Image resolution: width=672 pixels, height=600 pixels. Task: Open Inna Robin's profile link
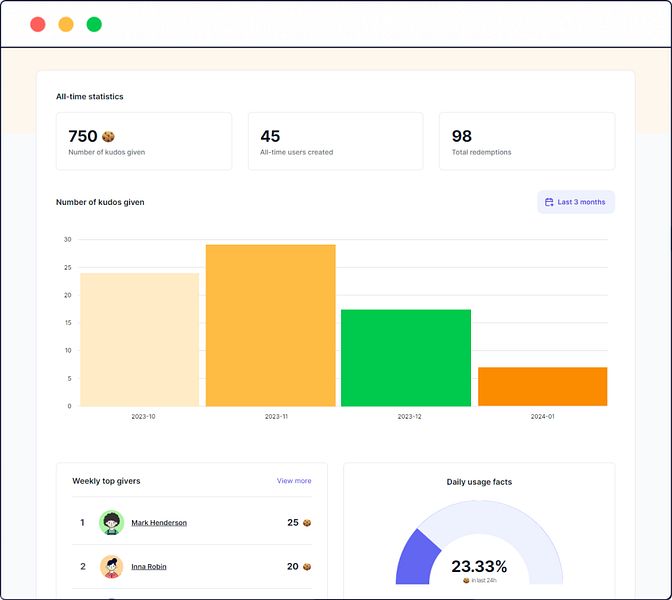click(149, 567)
